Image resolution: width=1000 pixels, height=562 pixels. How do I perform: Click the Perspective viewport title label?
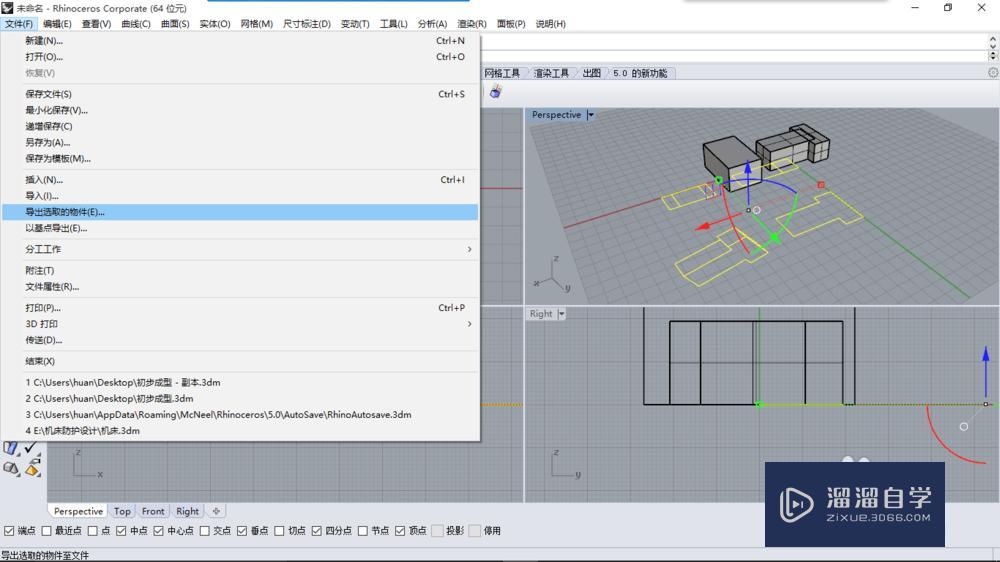coord(556,115)
